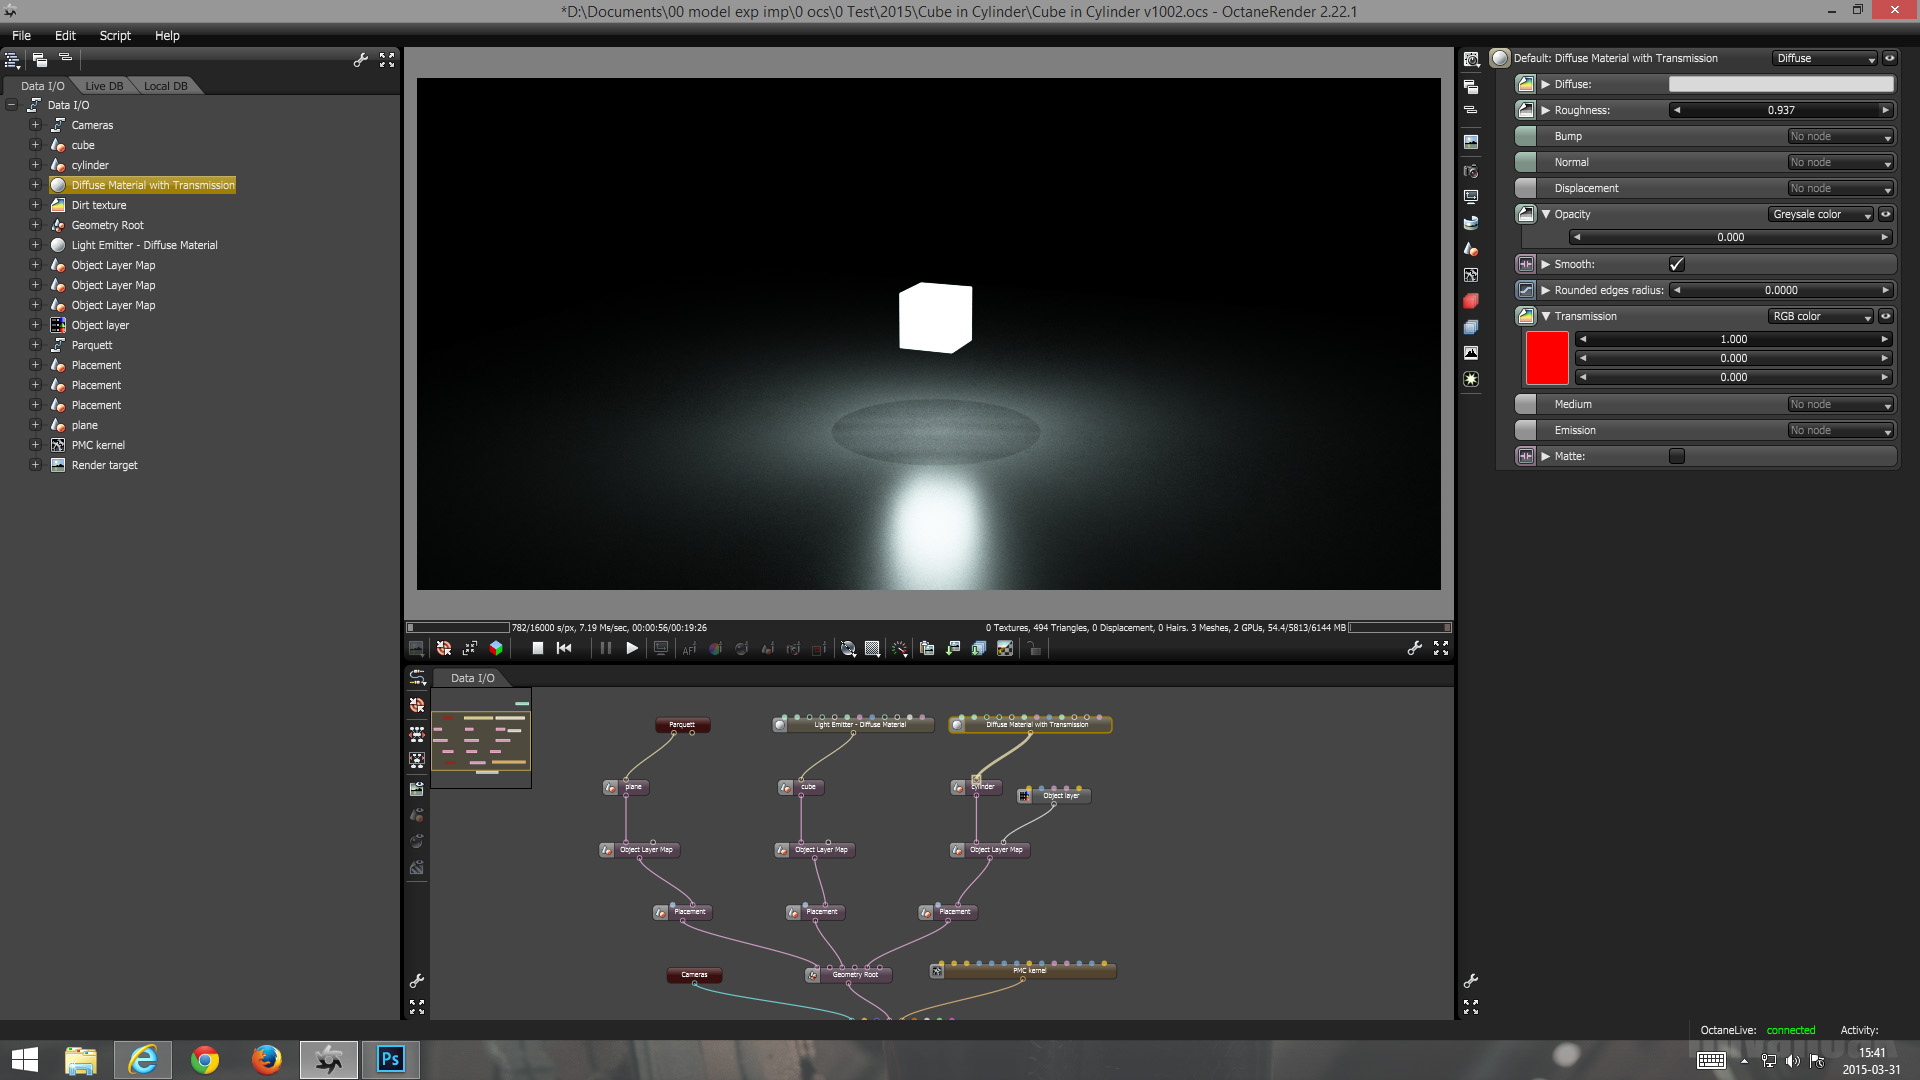Pause the render
This screenshot has width=1920, height=1080.
(605, 648)
